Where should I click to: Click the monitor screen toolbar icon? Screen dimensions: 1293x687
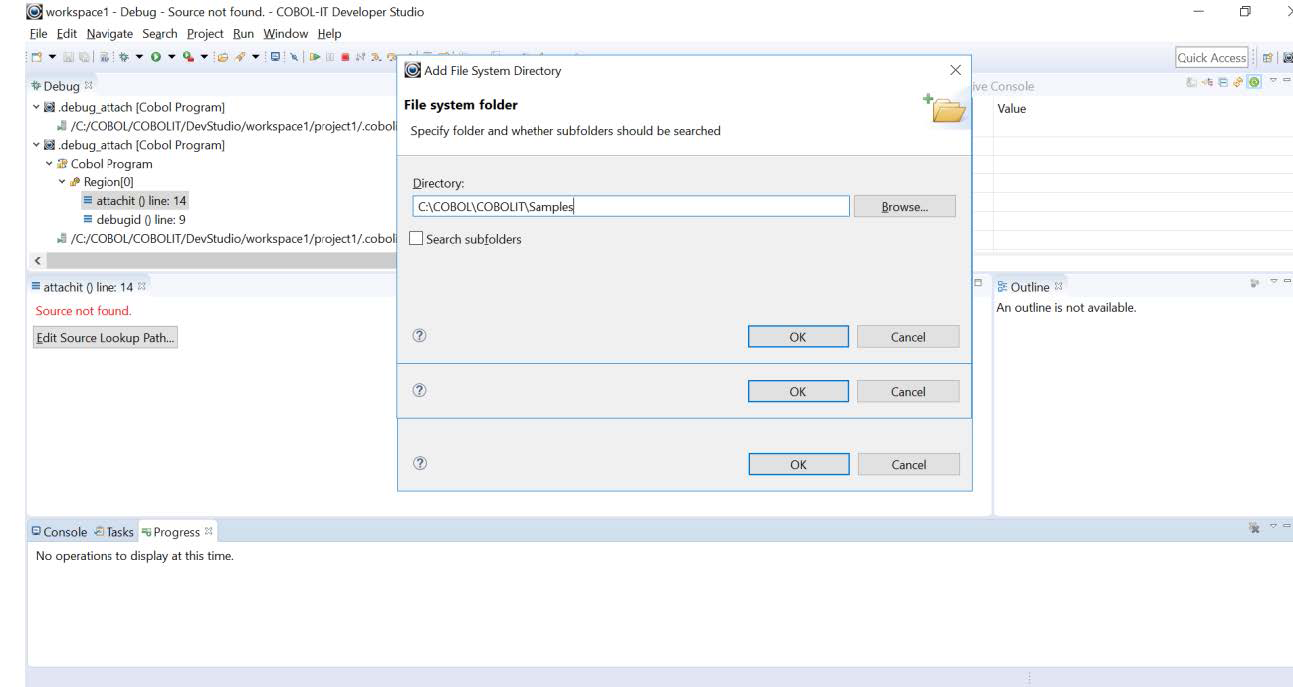[x=275, y=57]
